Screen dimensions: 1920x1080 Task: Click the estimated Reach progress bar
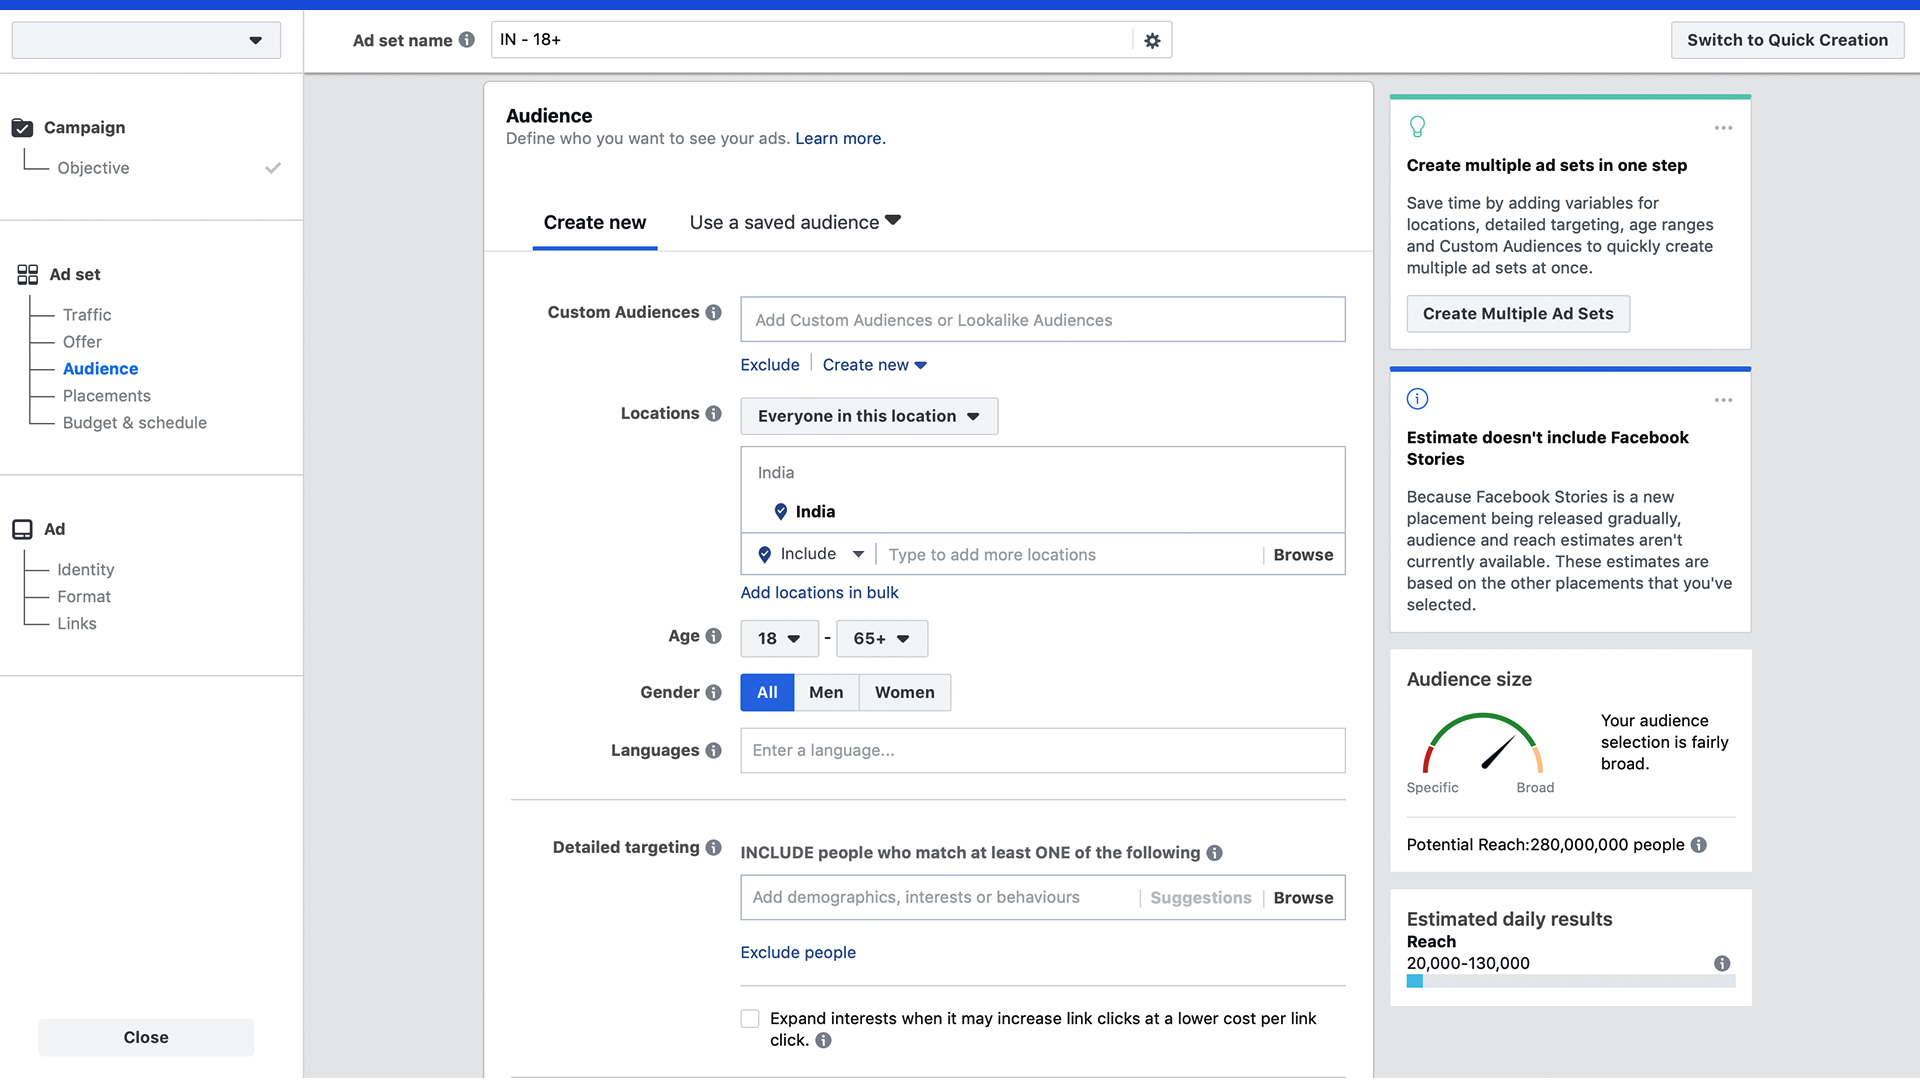[x=1570, y=982]
